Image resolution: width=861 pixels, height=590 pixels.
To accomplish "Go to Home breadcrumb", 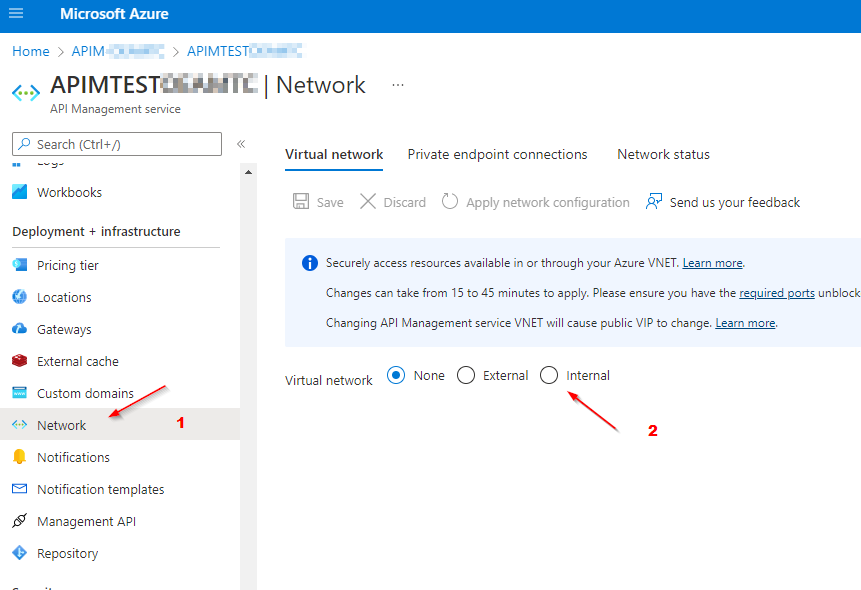I will tap(31, 51).
